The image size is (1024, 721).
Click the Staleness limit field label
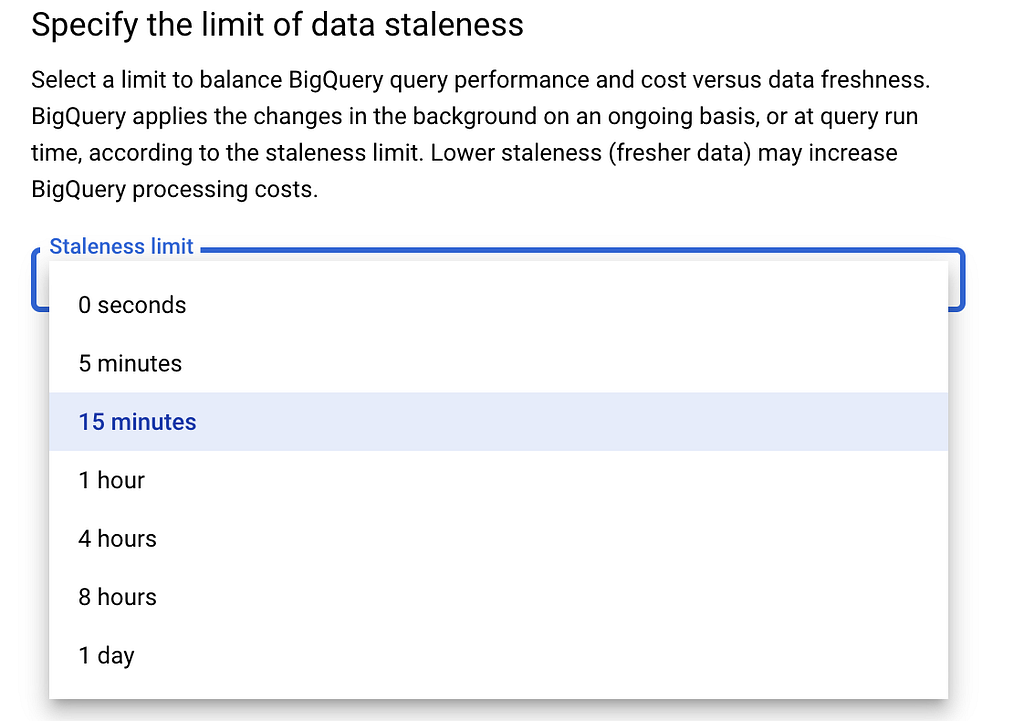pyautogui.click(x=121, y=246)
